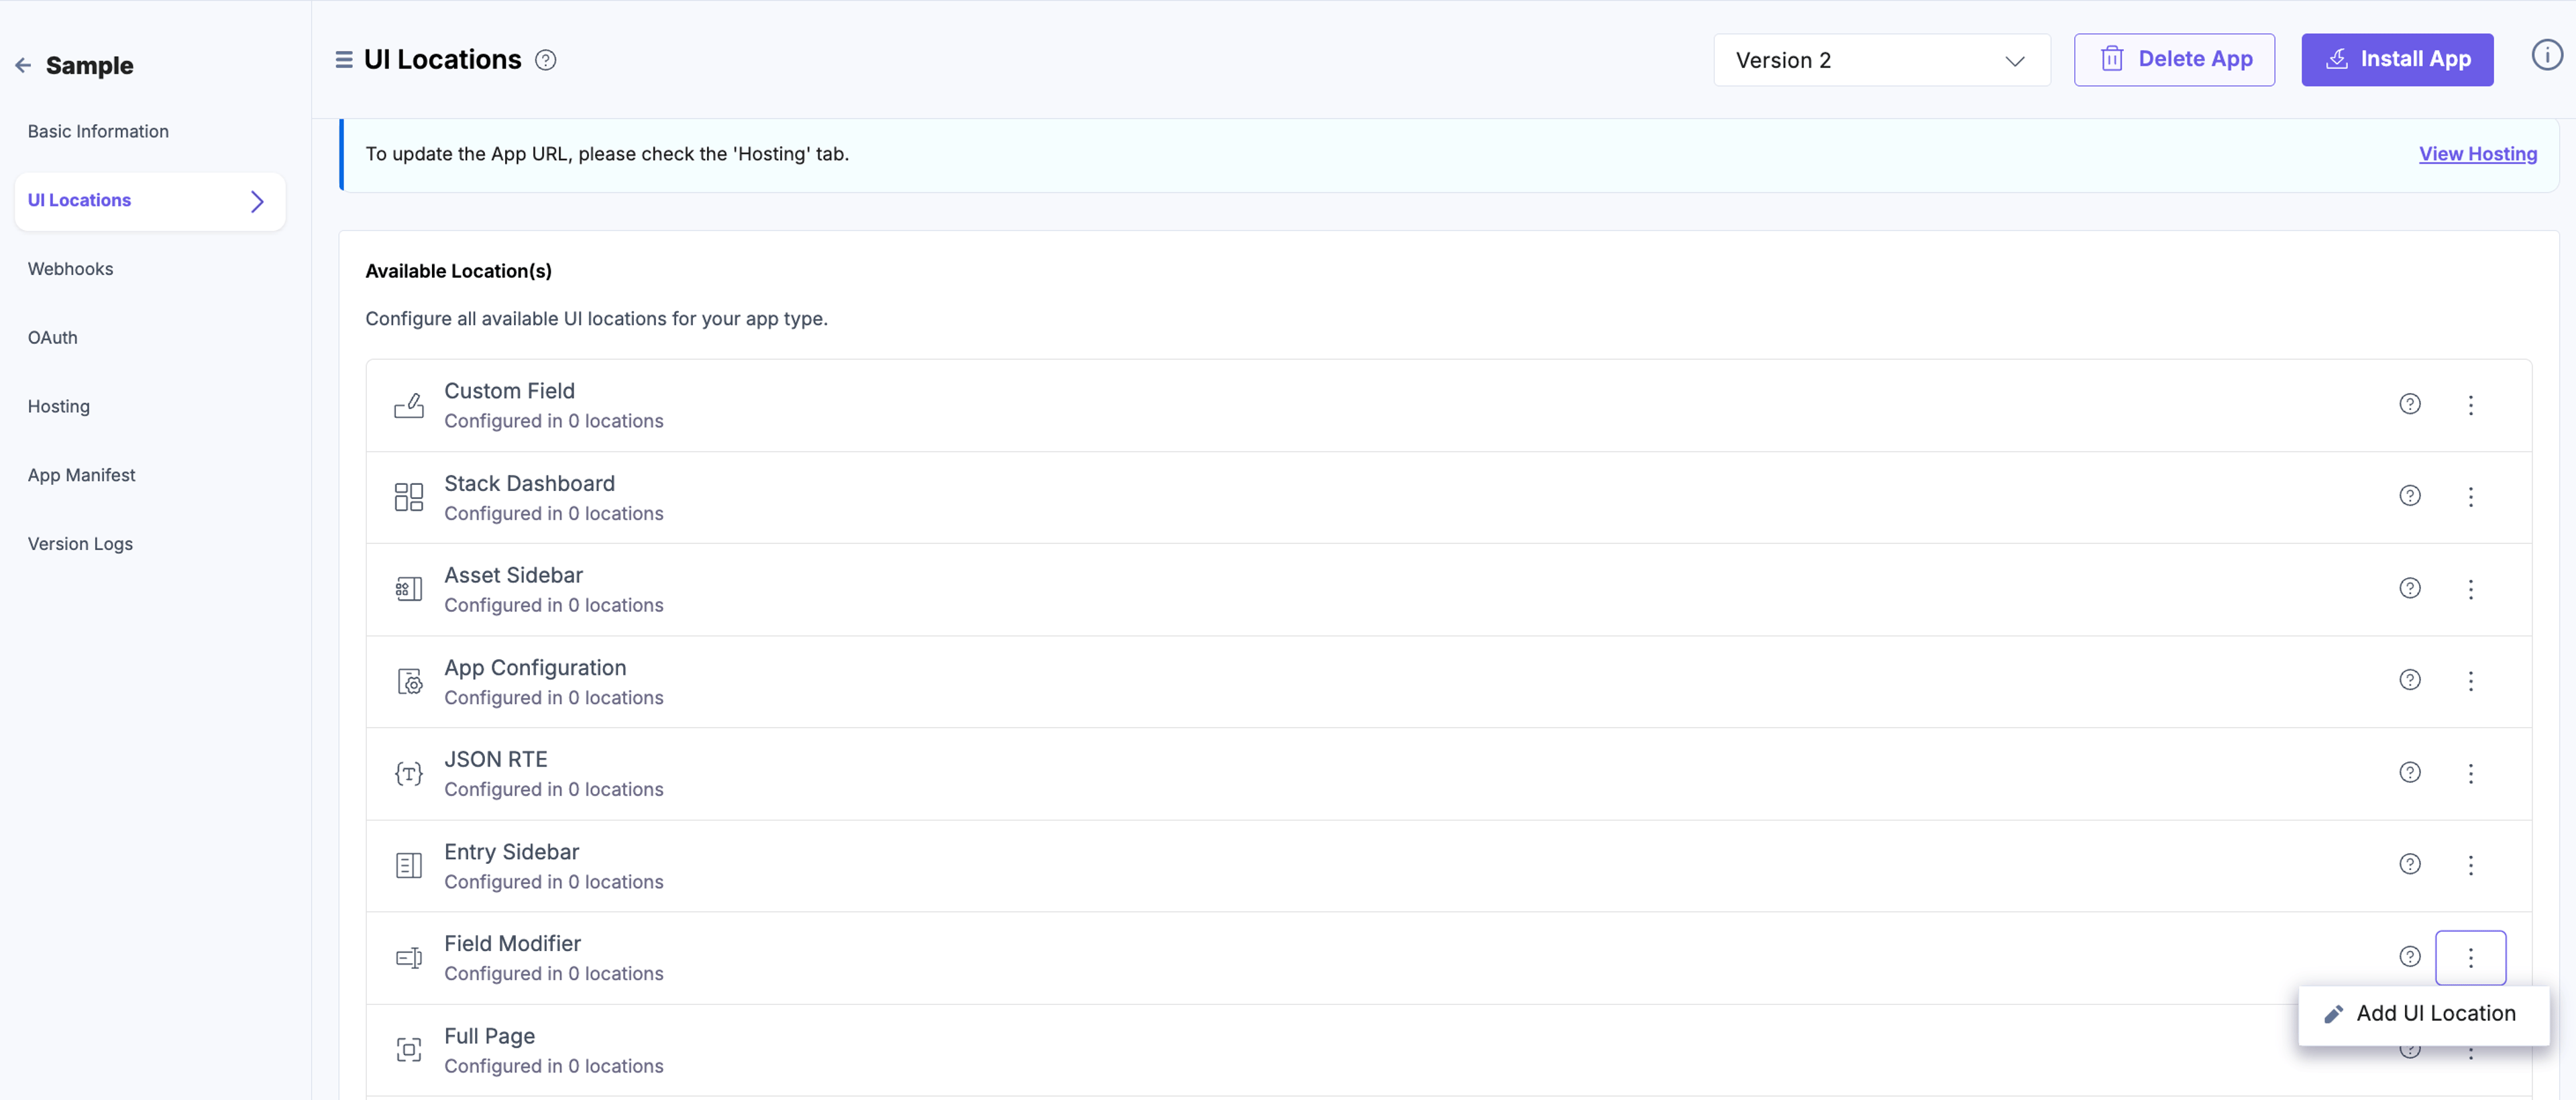This screenshot has width=2576, height=1100.
Task: Go to Webhooks in the sidebar
Action: tap(70, 269)
